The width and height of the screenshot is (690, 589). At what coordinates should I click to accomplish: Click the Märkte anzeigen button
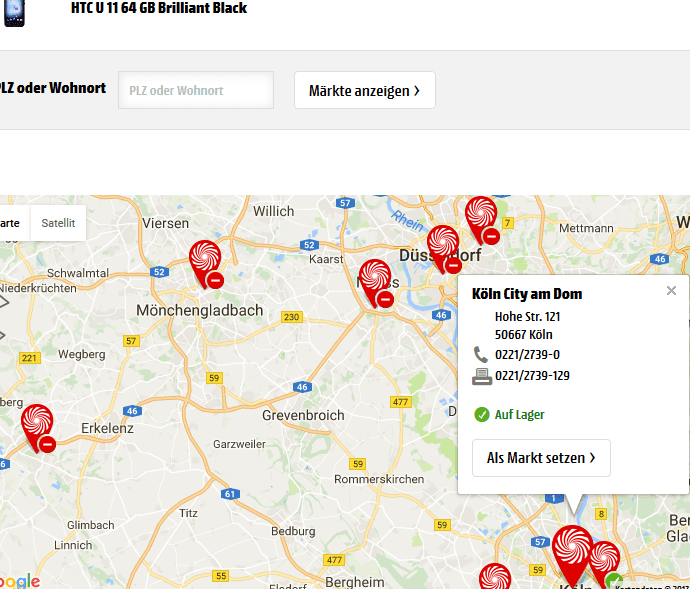365,90
